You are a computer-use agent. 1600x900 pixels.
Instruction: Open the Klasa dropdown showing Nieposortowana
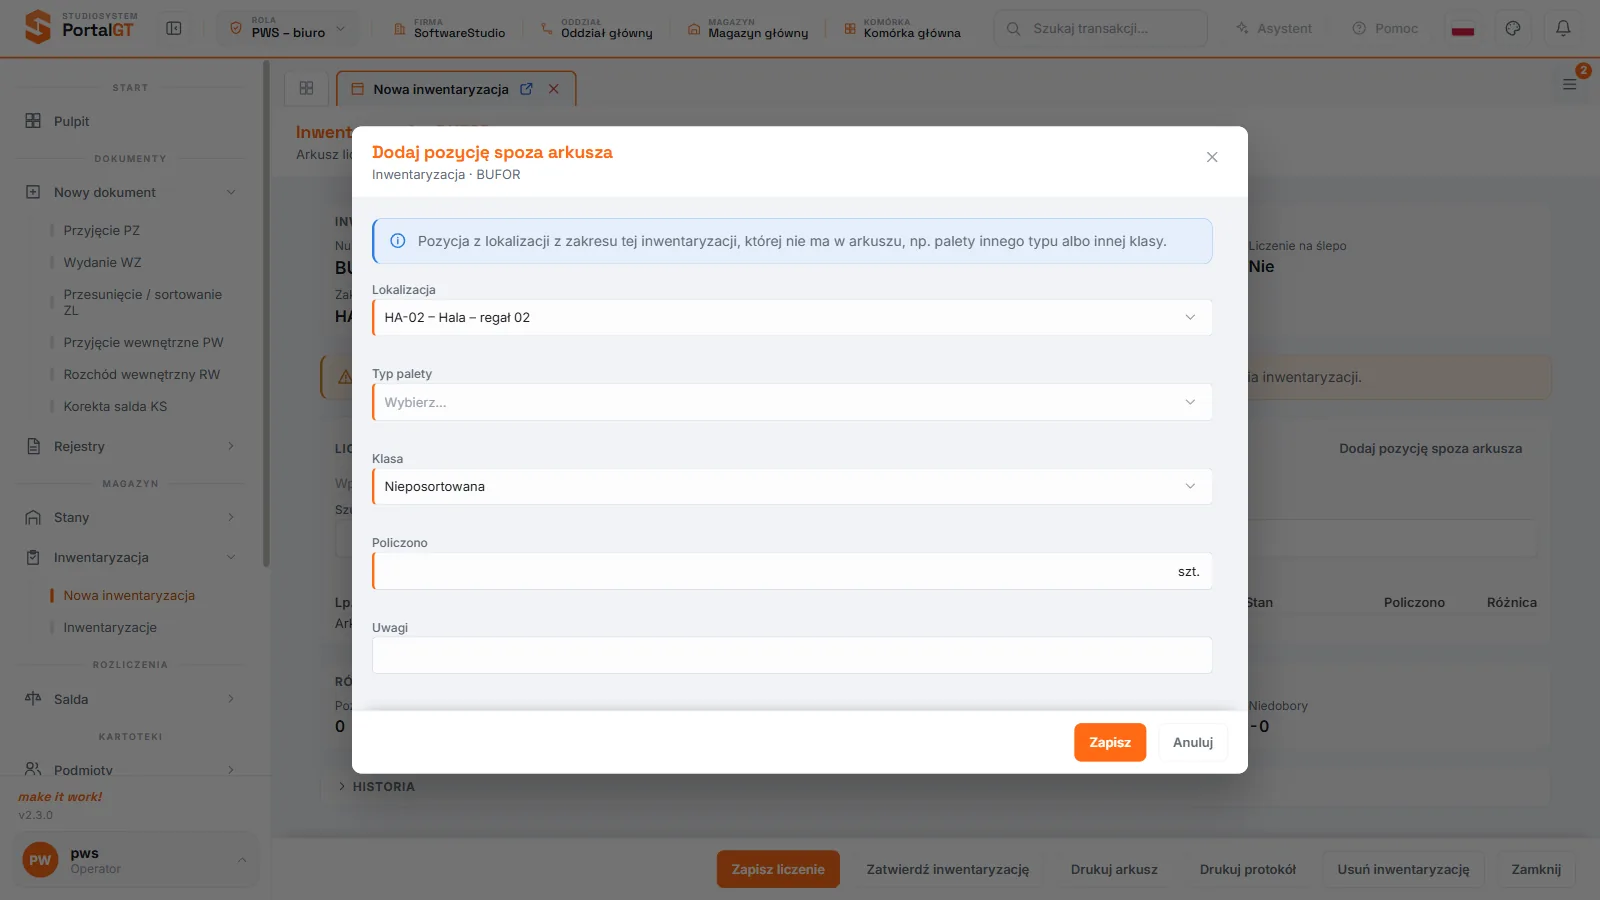tap(792, 486)
